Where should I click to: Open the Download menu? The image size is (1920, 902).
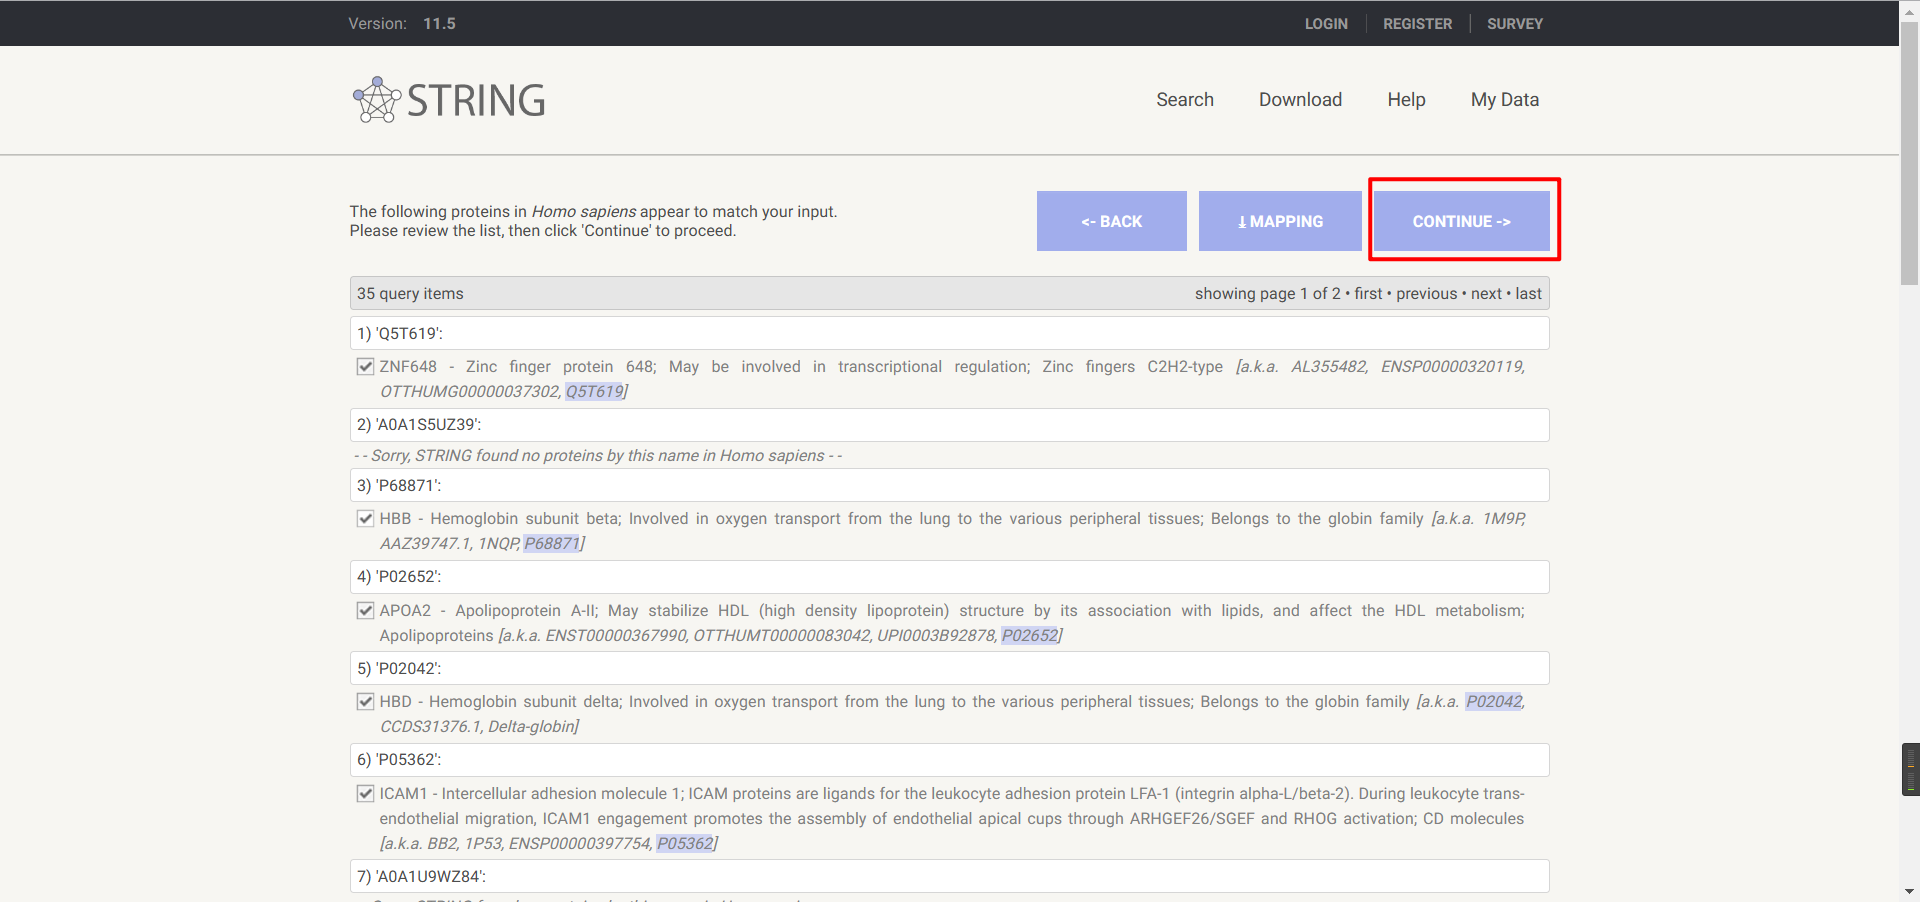coord(1300,100)
